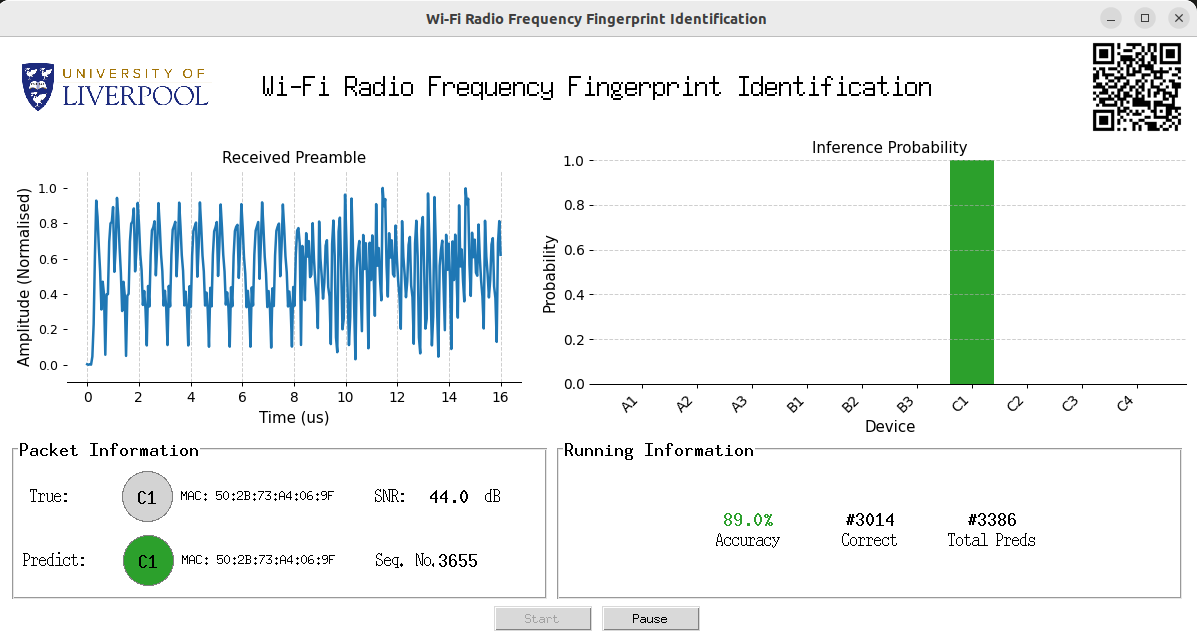Select the True device badge labeled C1
Screen dimensions: 1197x636
click(x=147, y=496)
